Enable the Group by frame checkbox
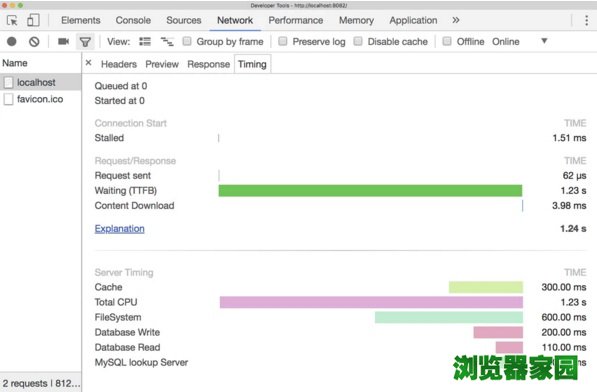597x392 pixels. [187, 41]
